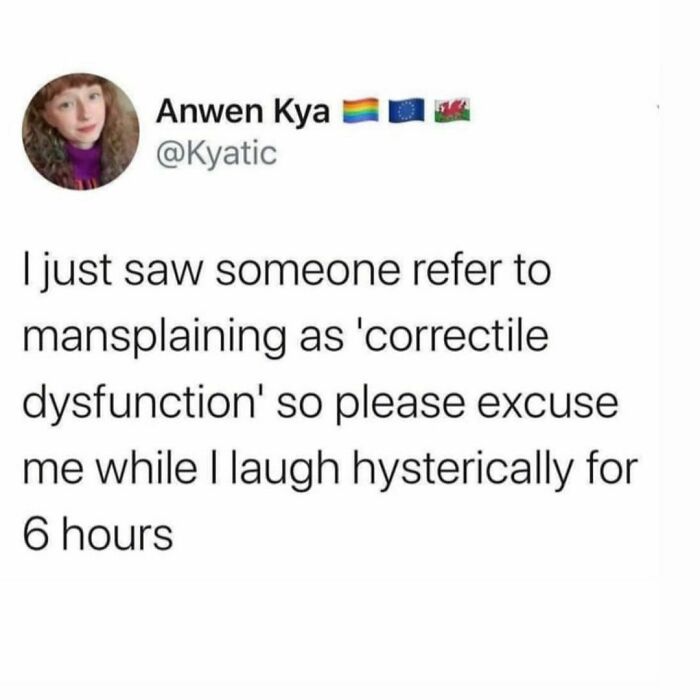Image resolution: width=700 pixels, height=700 pixels.
Task: Click the rainbow pride flag emoji
Action: pyautogui.click(x=360, y=111)
